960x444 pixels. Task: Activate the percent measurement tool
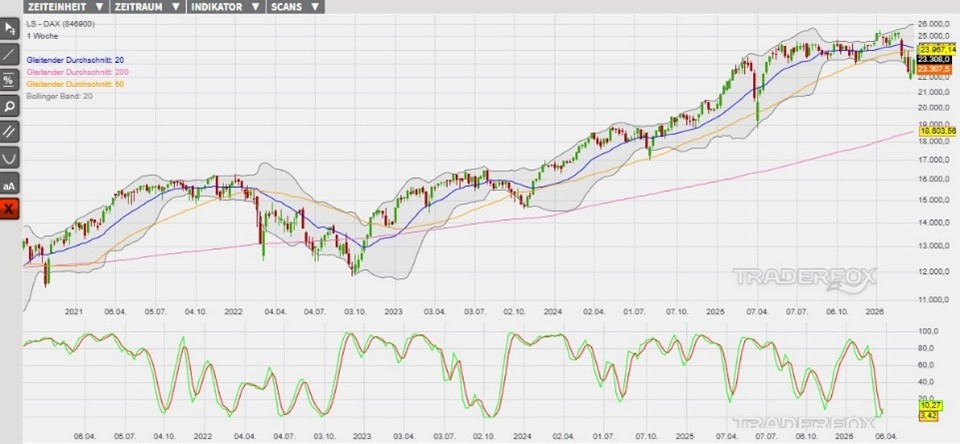coord(10,79)
